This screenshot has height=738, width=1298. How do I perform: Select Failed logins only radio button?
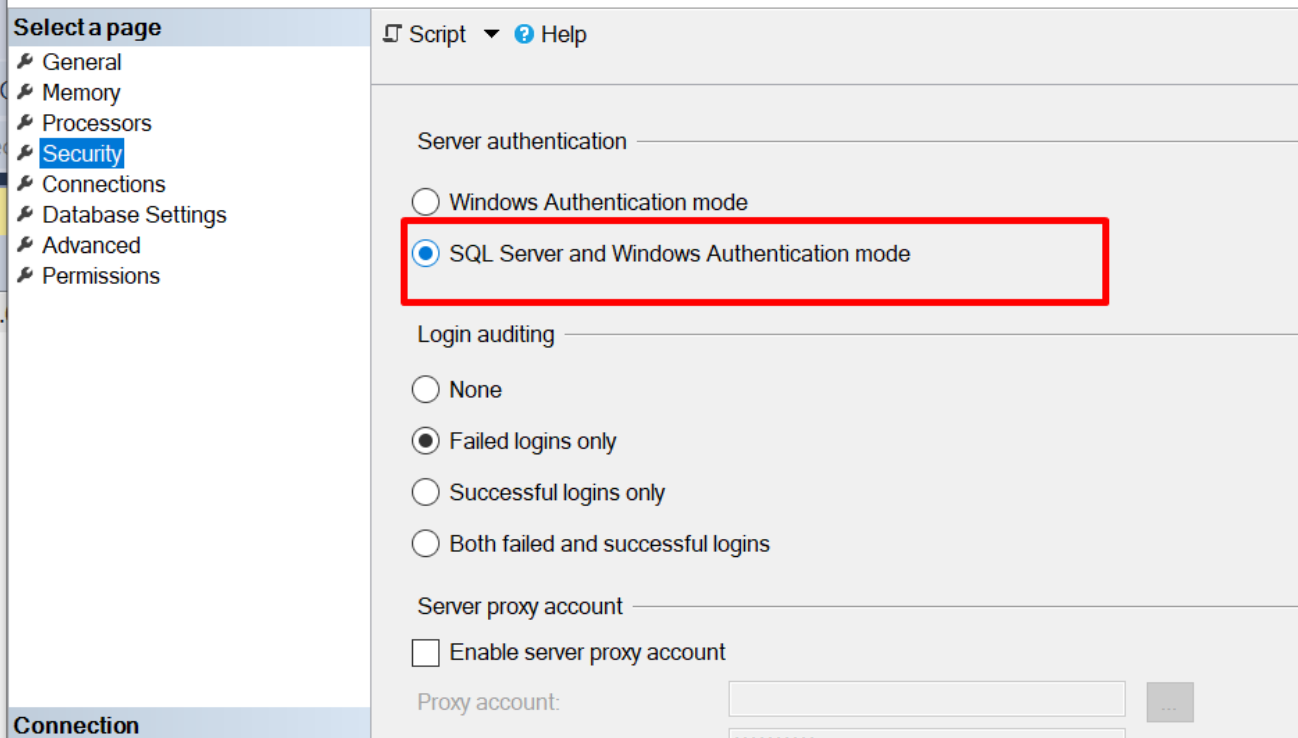pyautogui.click(x=426, y=441)
